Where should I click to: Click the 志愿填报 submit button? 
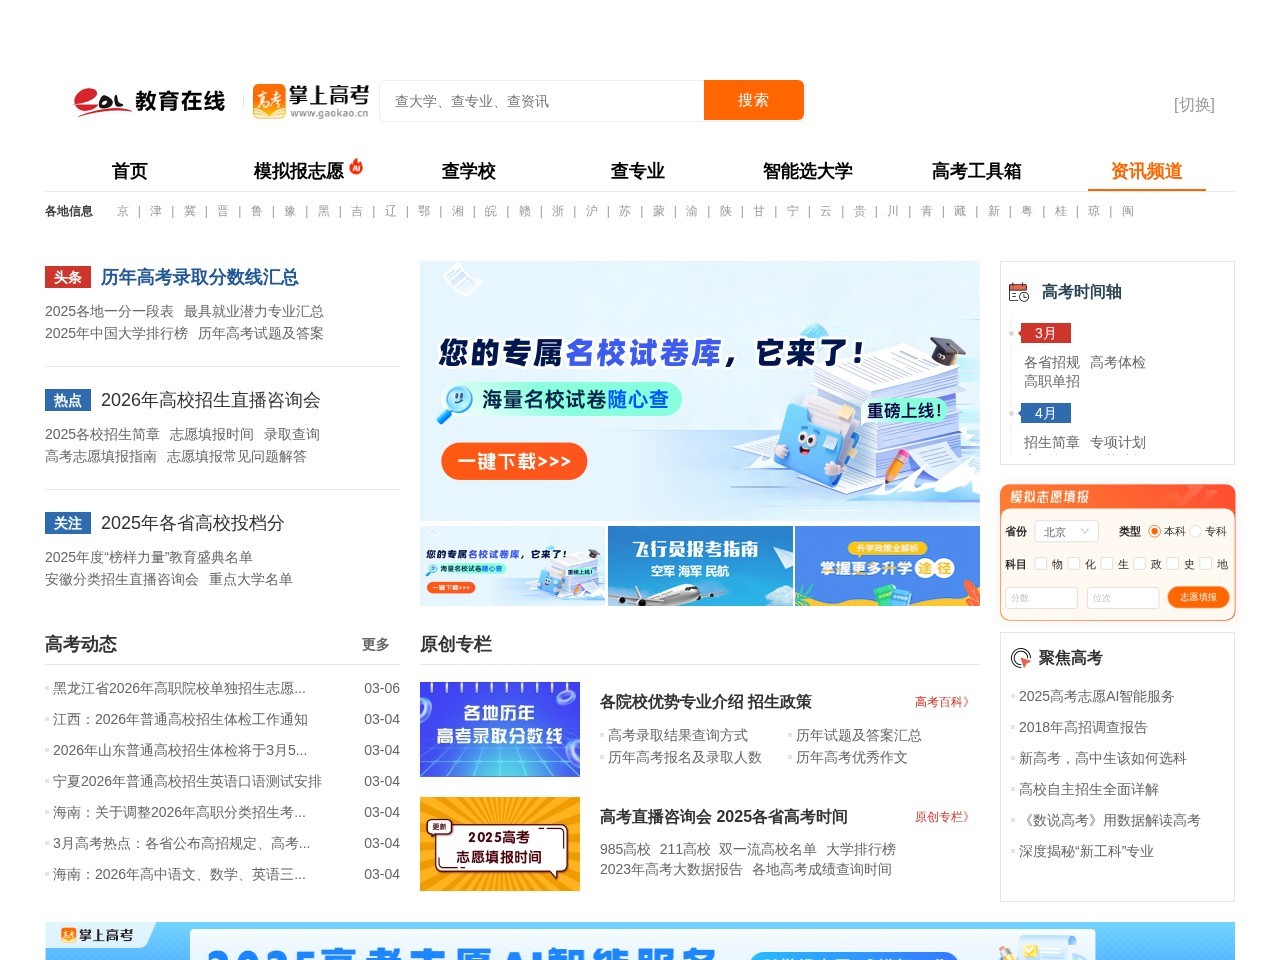click(1198, 597)
